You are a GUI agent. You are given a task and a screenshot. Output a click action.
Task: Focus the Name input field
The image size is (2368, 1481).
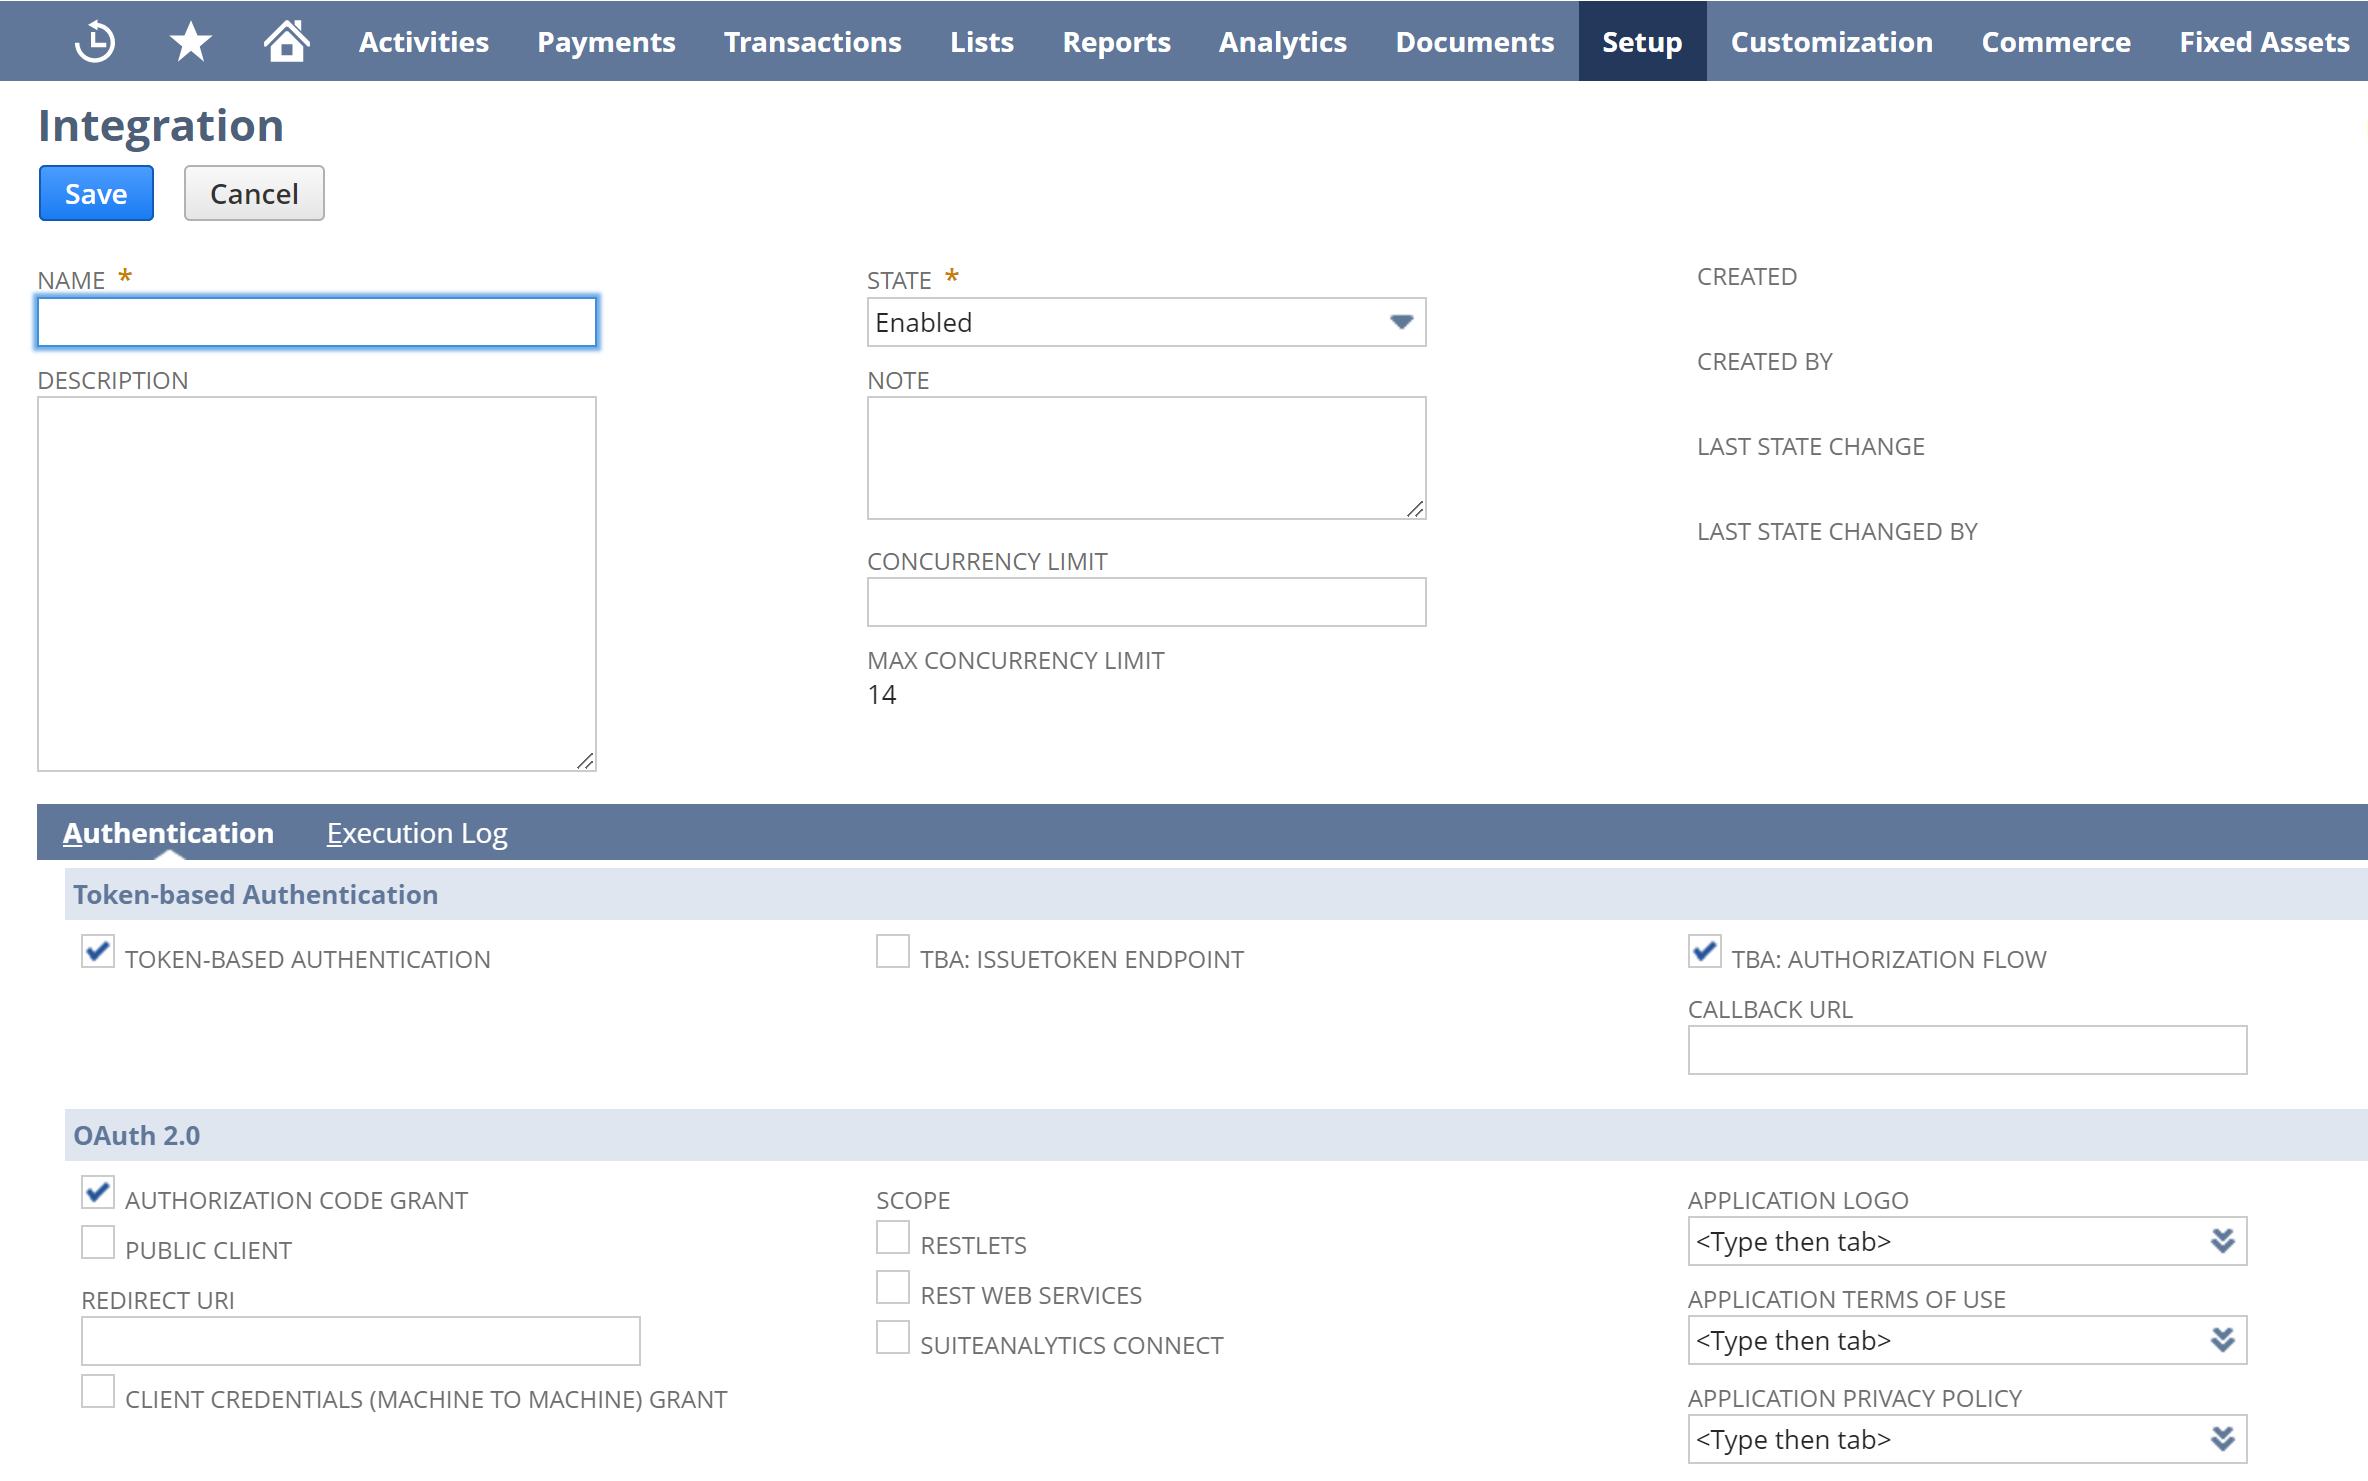click(x=317, y=322)
